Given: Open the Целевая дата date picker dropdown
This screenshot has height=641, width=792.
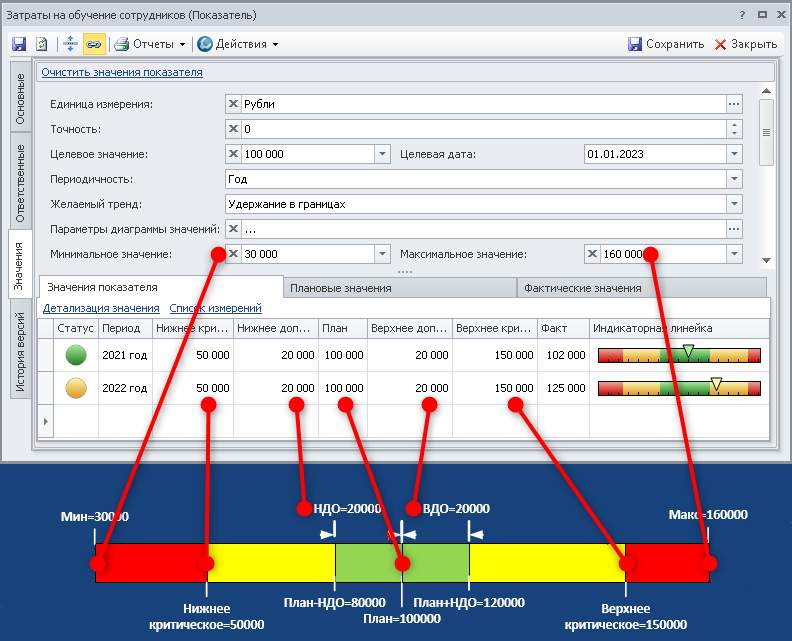Looking at the screenshot, I should click(x=734, y=154).
